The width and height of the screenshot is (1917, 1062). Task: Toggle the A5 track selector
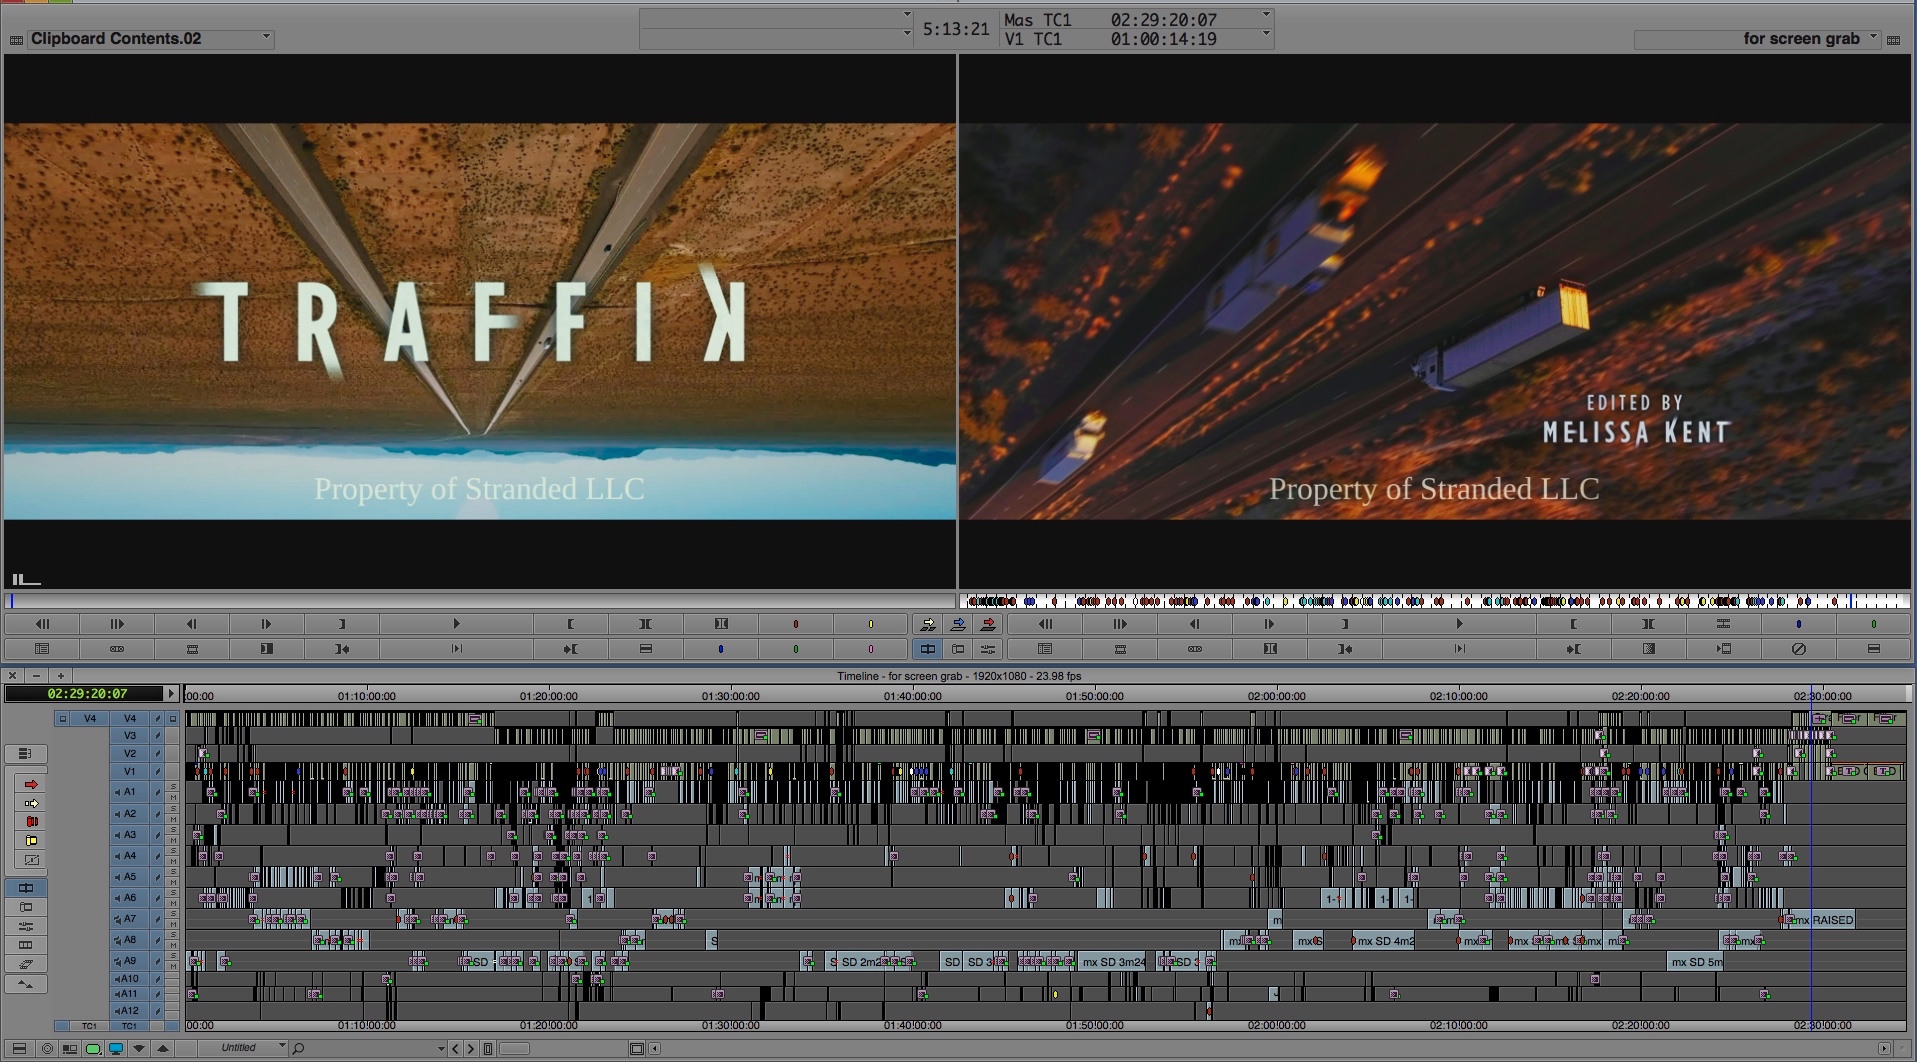pyautogui.click(x=129, y=877)
